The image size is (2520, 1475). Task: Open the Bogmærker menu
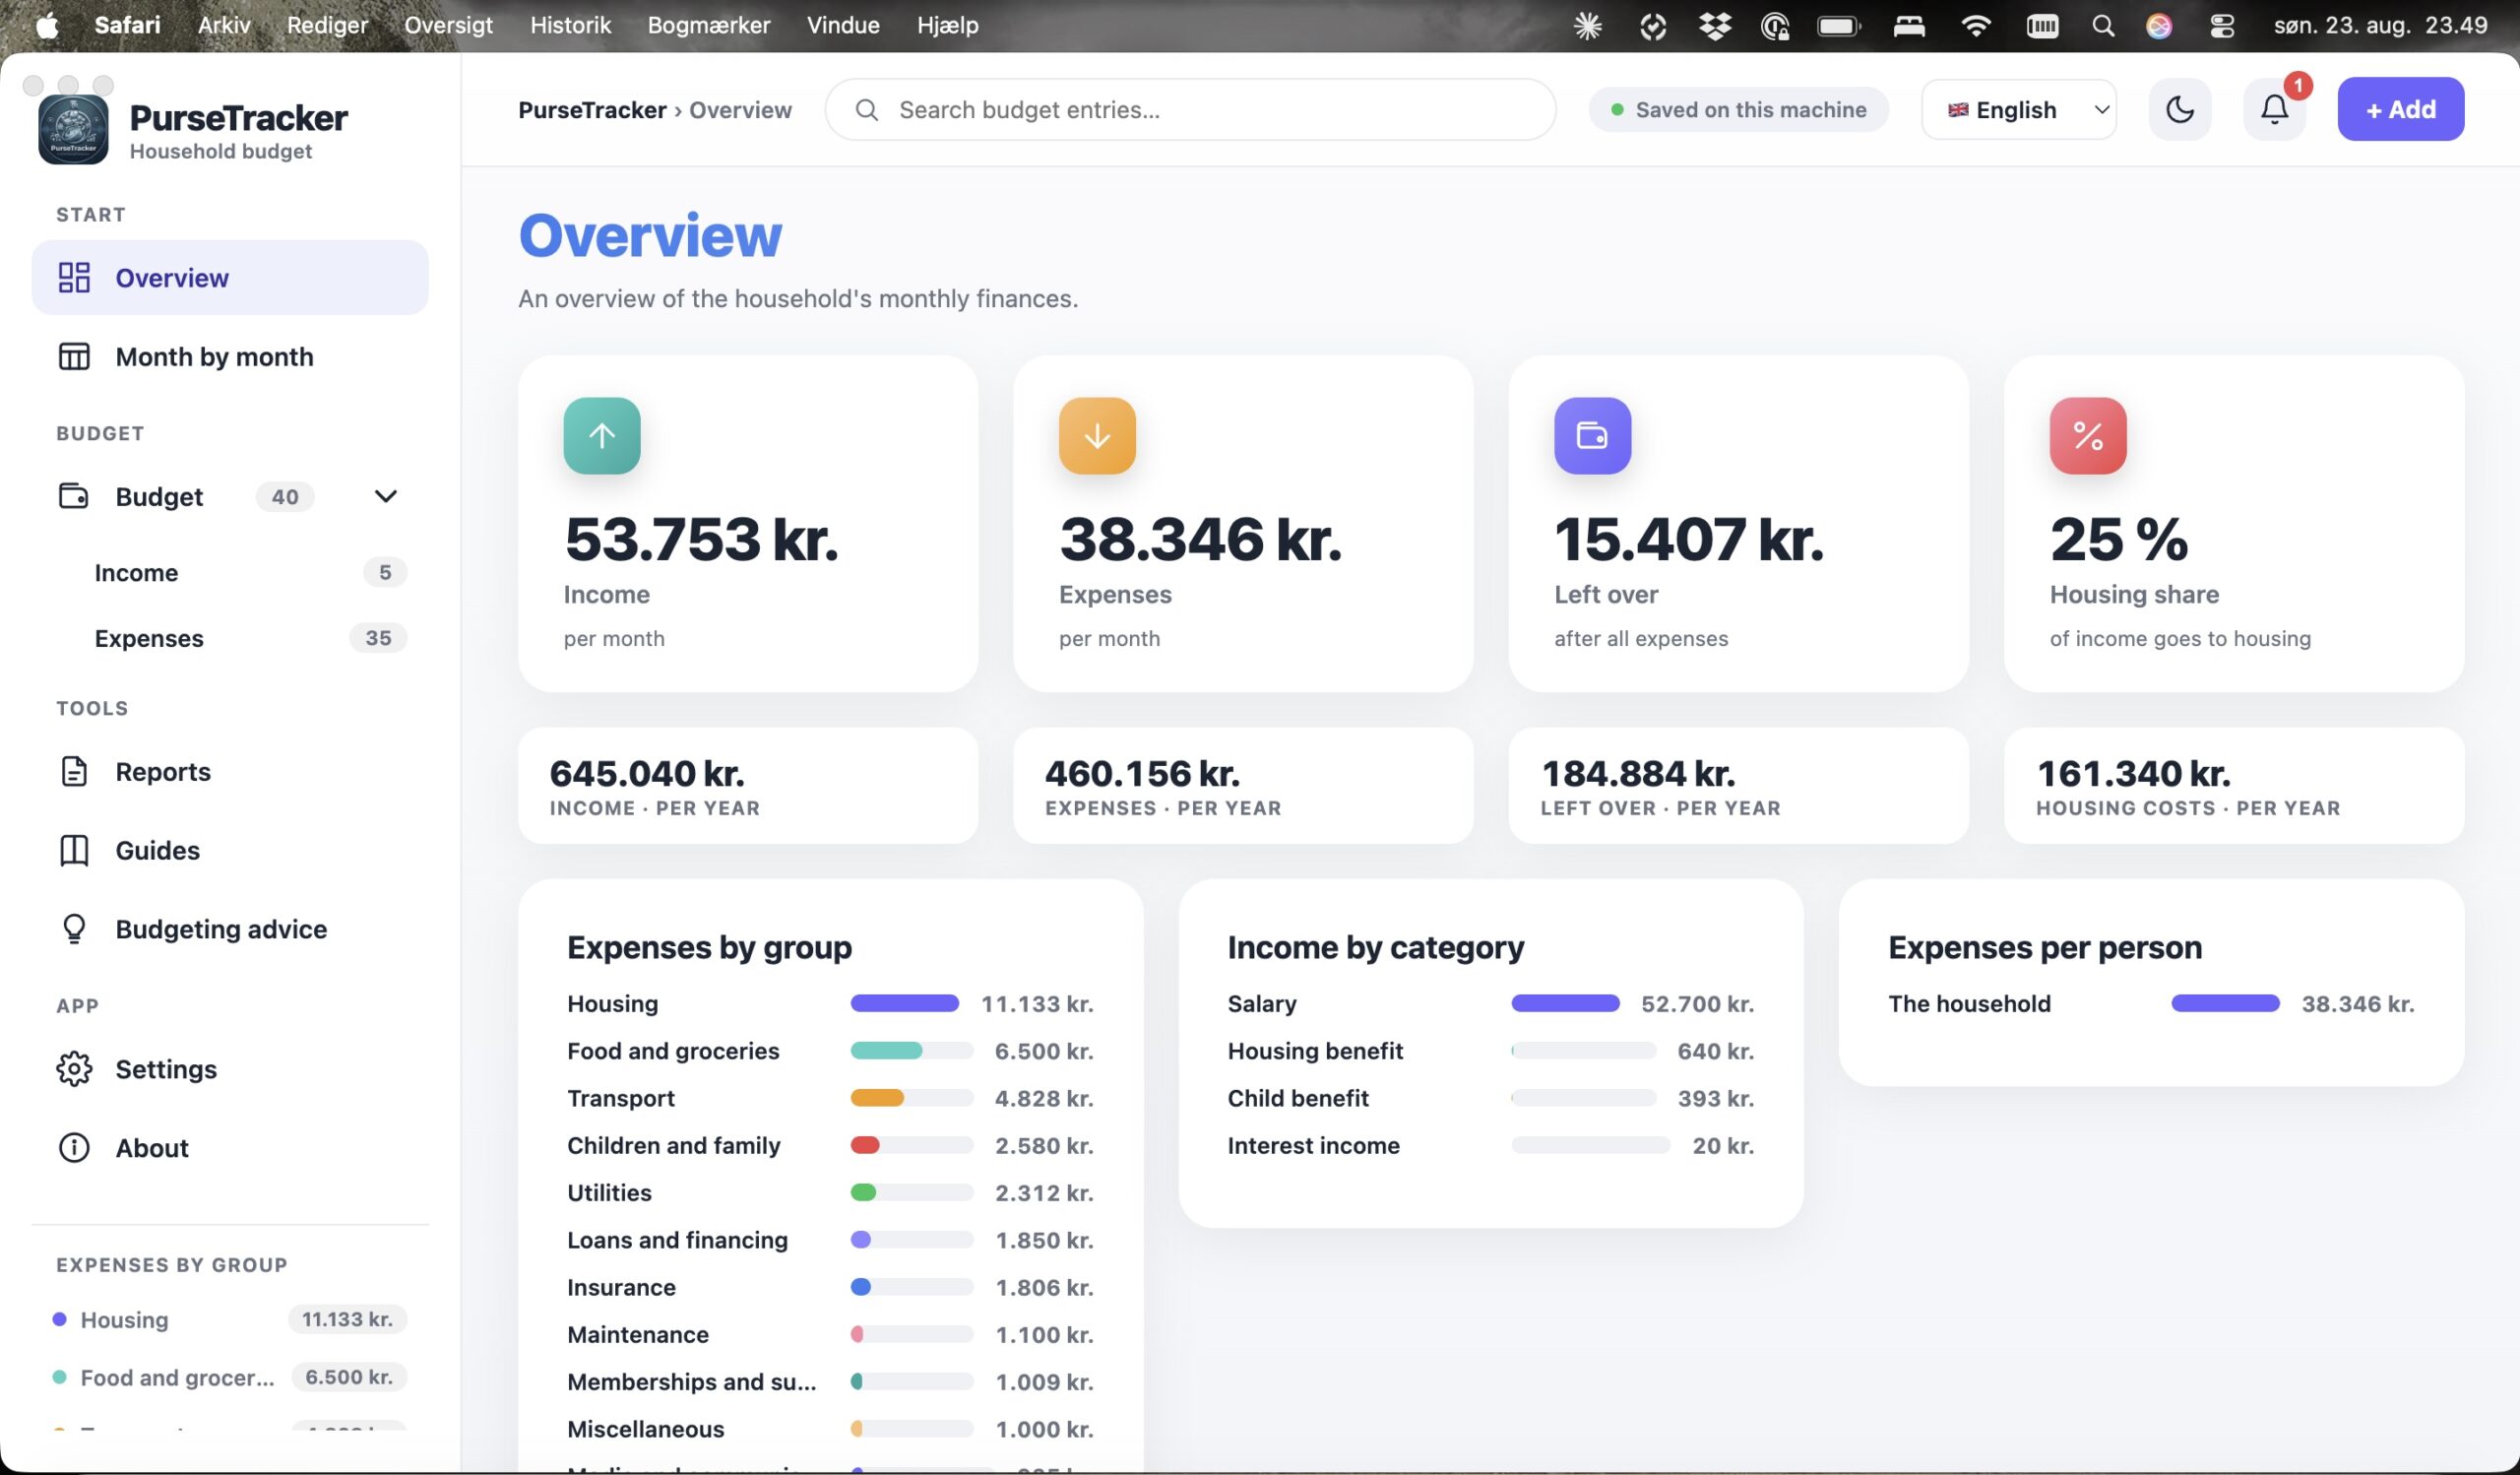tap(708, 25)
